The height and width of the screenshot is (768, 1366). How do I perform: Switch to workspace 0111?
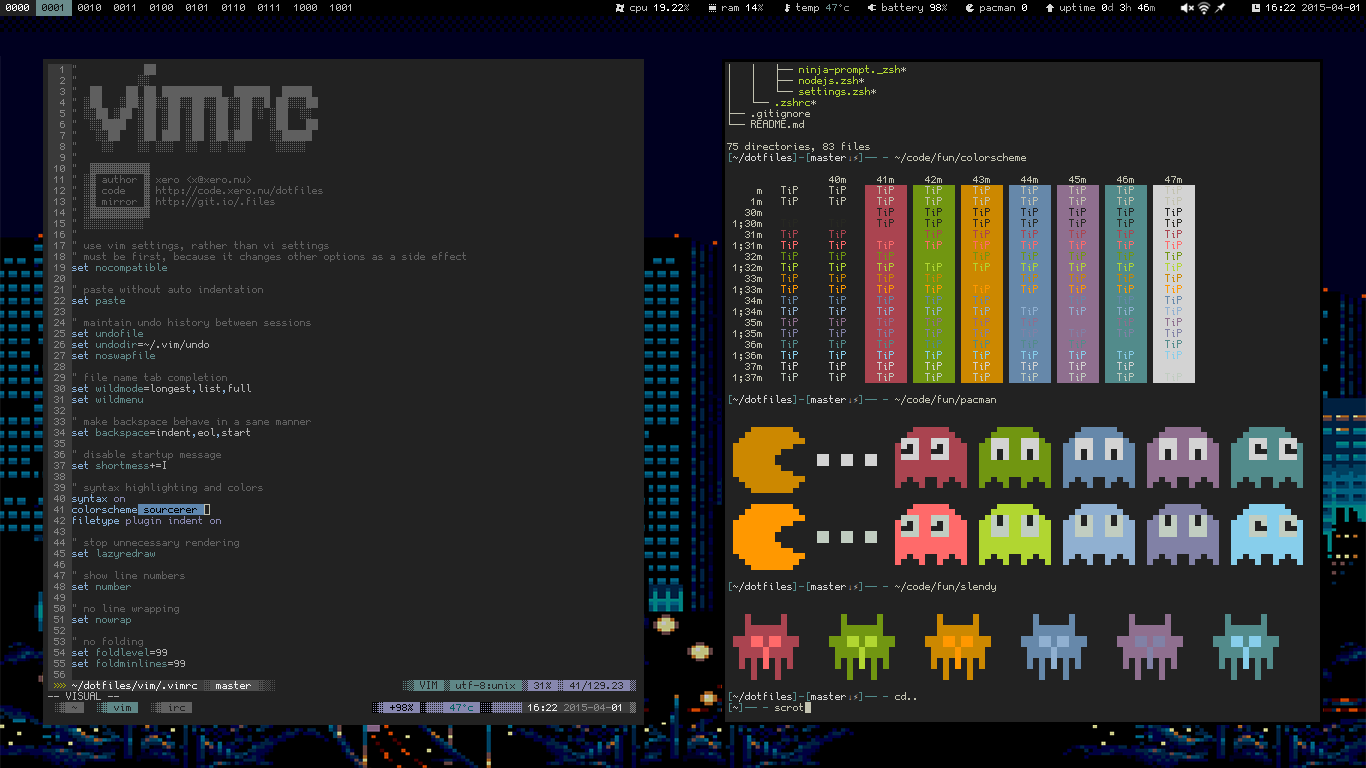270,8
